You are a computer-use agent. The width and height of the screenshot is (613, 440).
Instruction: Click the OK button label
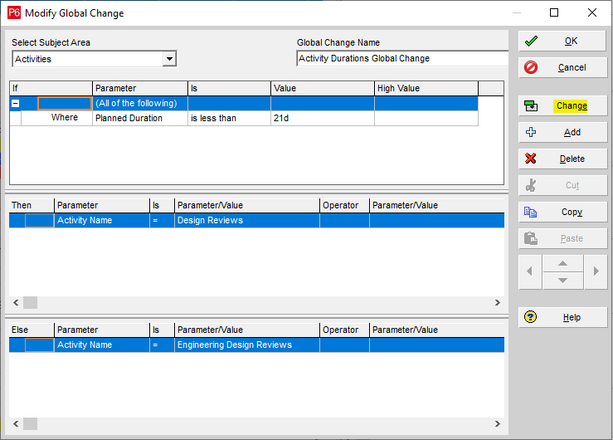click(x=571, y=41)
